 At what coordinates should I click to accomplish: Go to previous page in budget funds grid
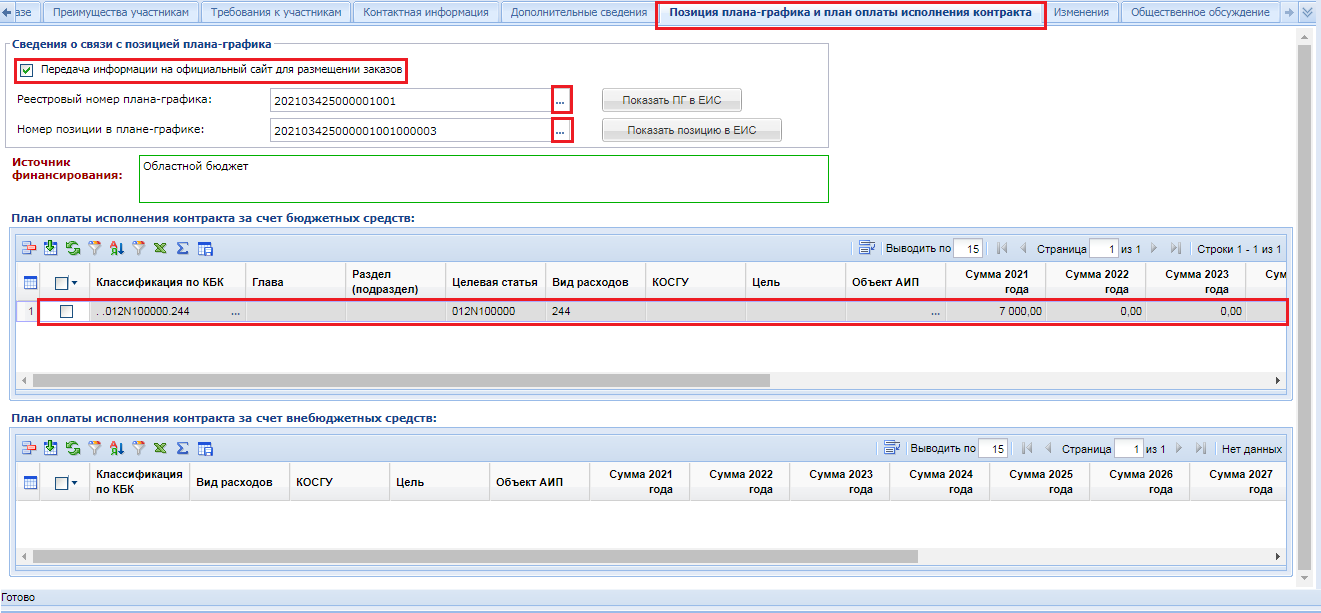[x=1023, y=248]
